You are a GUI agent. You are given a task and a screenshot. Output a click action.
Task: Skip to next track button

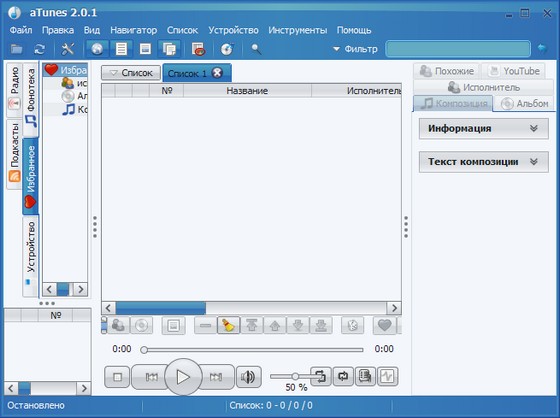pos(216,377)
